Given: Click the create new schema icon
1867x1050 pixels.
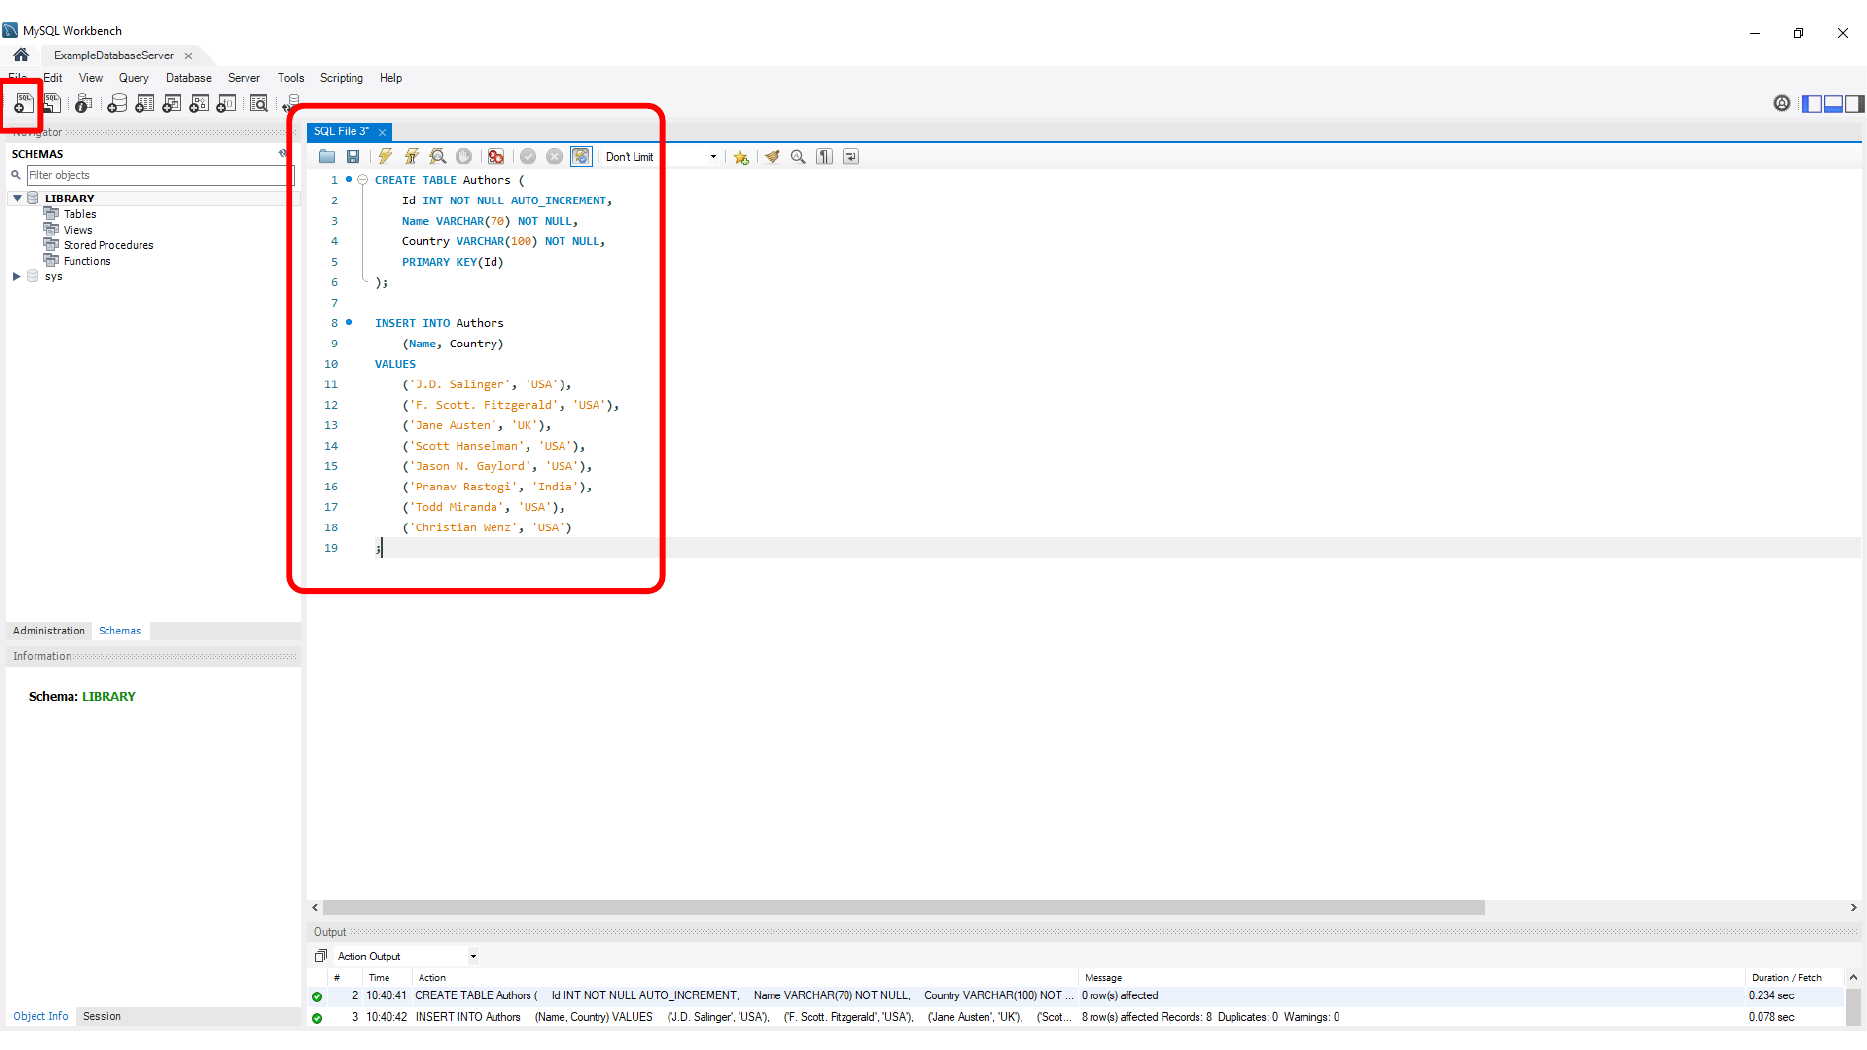Looking at the screenshot, I should [117, 103].
